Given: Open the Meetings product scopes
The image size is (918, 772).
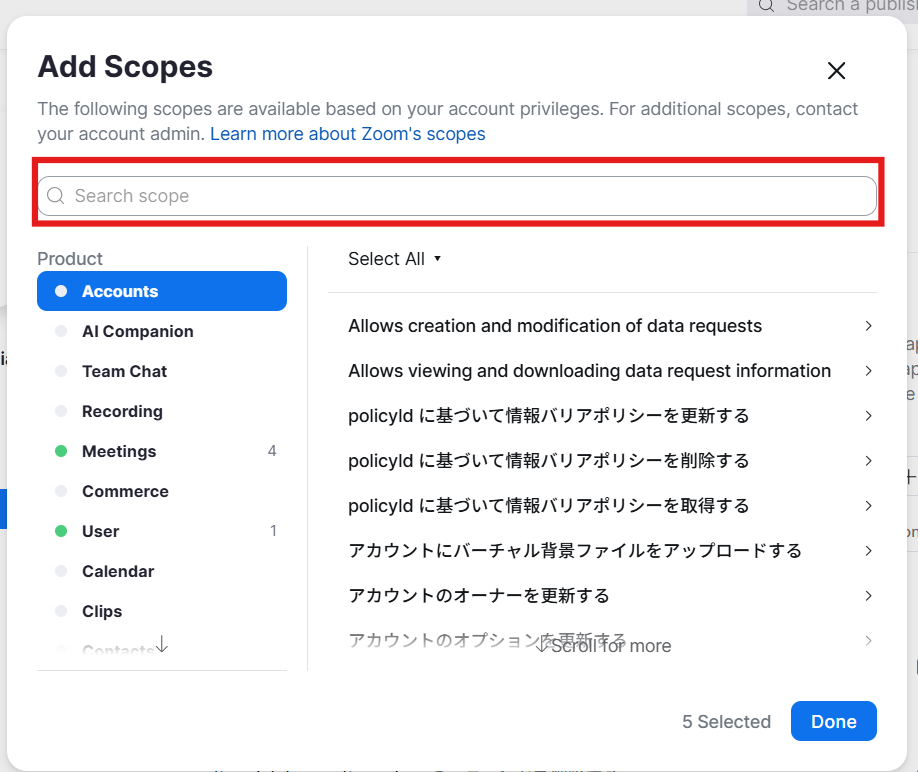Looking at the screenshot, I should (119, 451).
